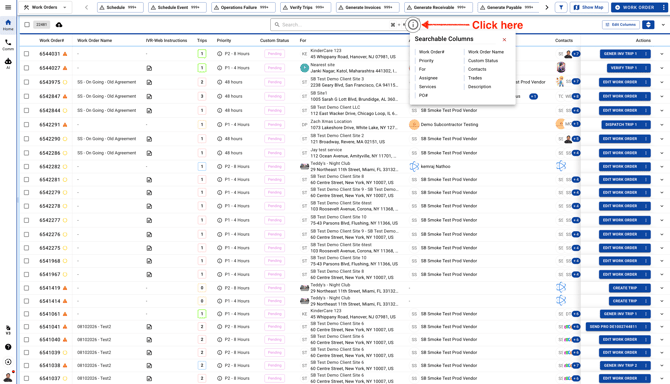Select checkbox for work order 6541037
This screenshot has height=384, width=670.
[26, 378]
